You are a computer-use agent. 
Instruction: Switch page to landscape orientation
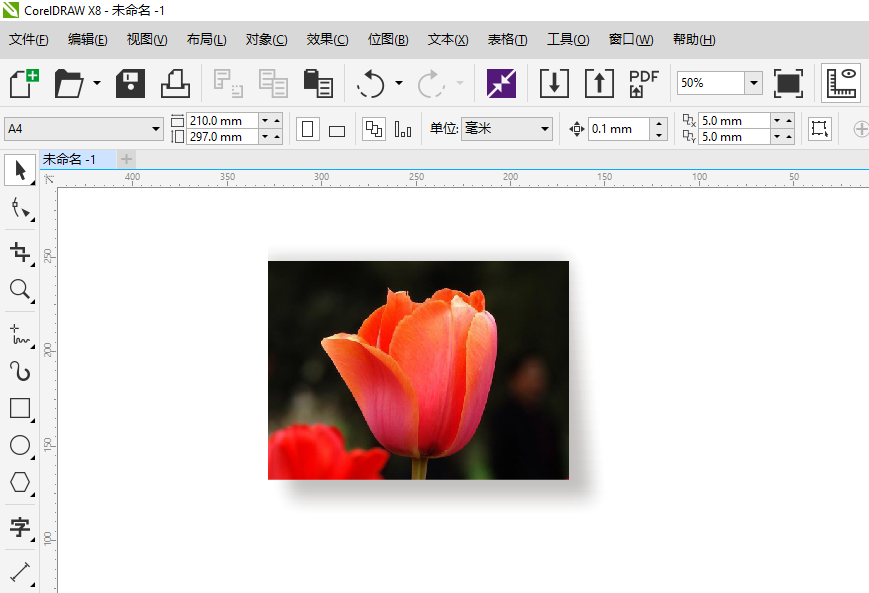337,130
